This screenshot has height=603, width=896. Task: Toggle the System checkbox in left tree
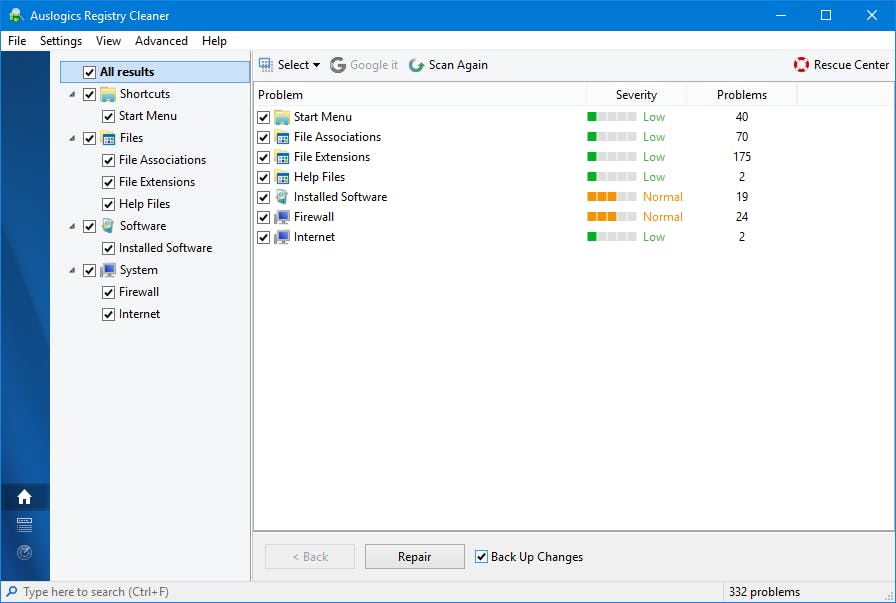tap(89, 270)
